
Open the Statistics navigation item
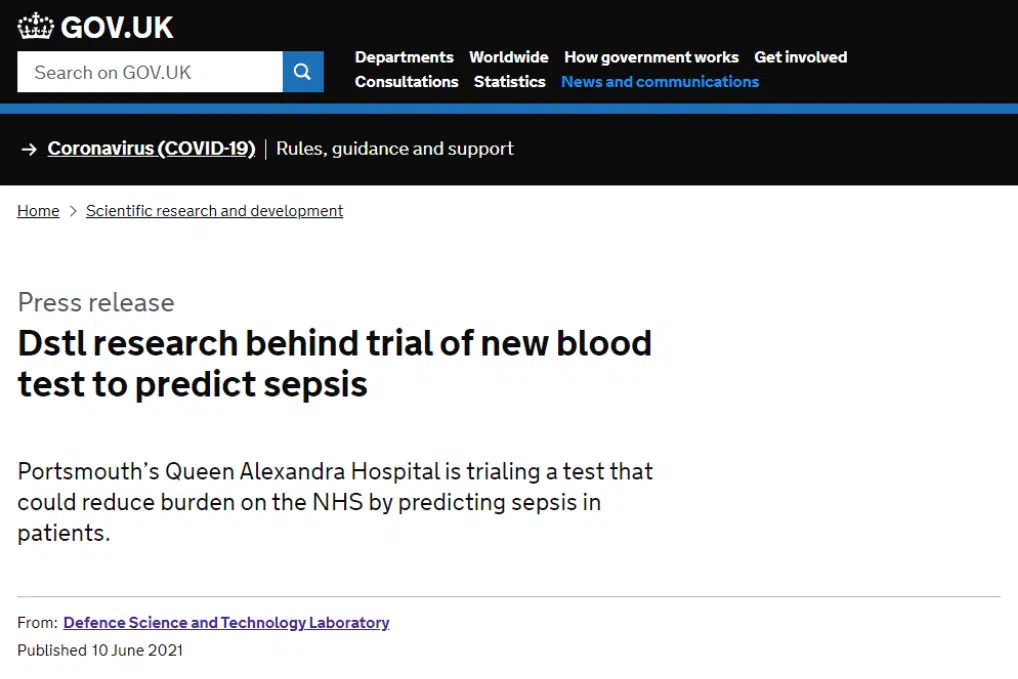[x=510, y=82]
